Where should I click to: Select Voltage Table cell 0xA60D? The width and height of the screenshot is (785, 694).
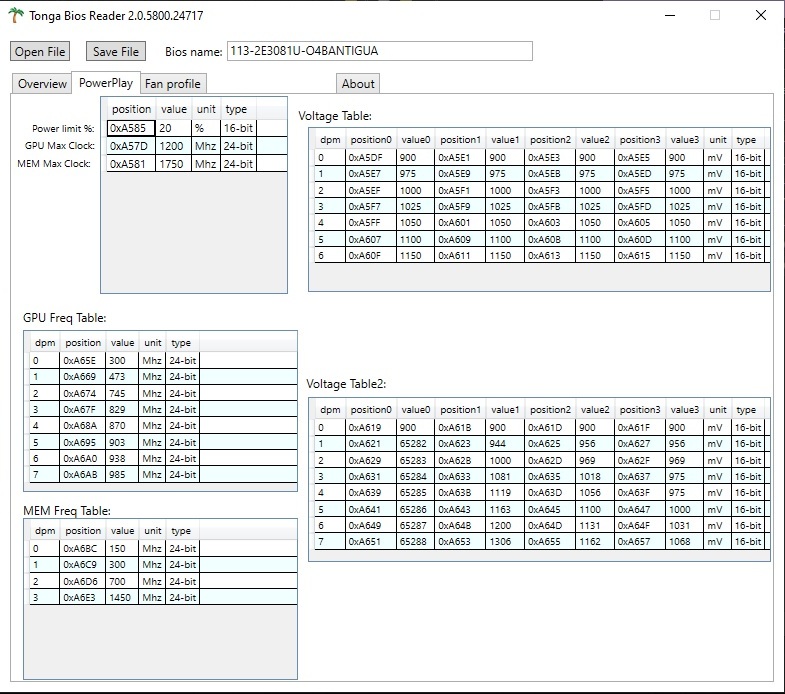pos(640,239)
